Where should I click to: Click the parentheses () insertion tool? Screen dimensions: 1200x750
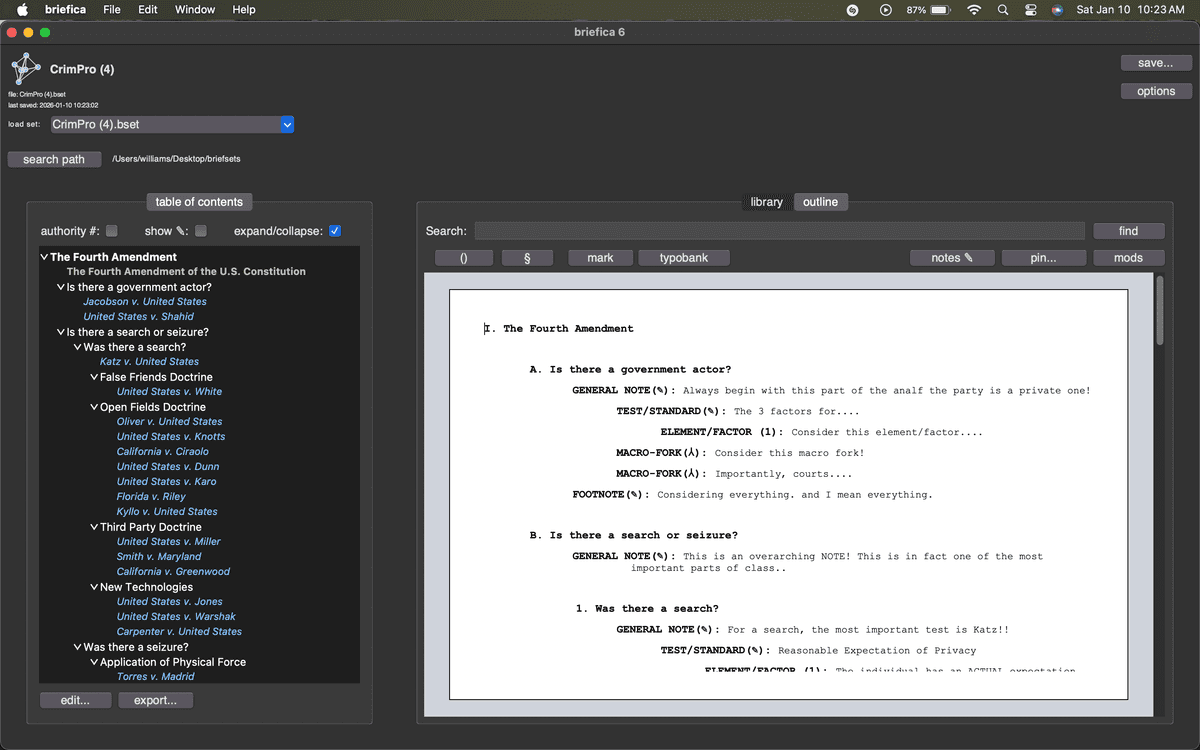(x=464, y=257)
